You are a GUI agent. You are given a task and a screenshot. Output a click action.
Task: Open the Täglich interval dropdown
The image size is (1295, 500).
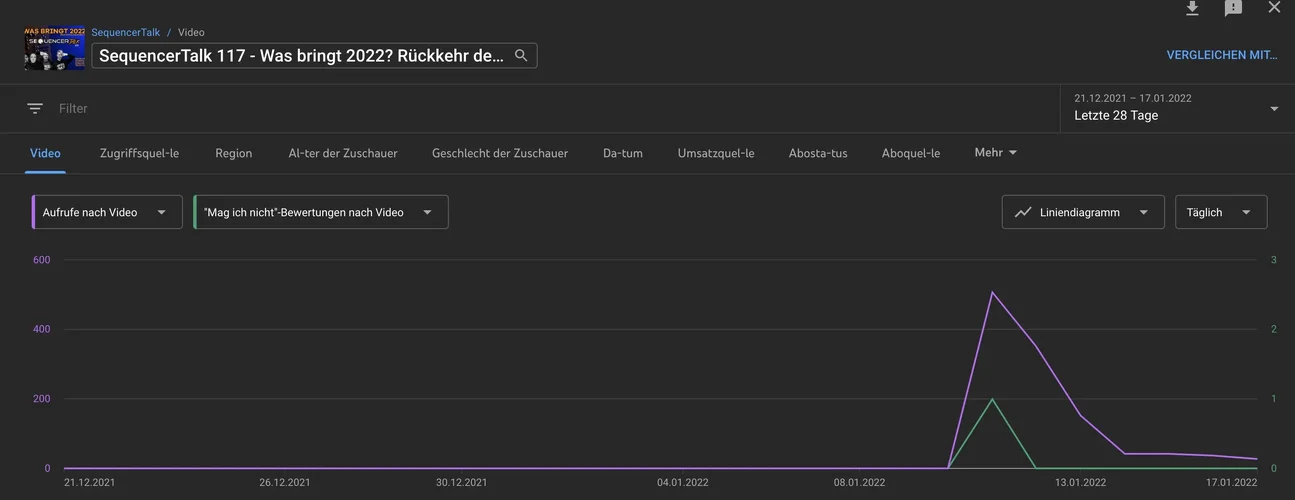[1246, 212]
